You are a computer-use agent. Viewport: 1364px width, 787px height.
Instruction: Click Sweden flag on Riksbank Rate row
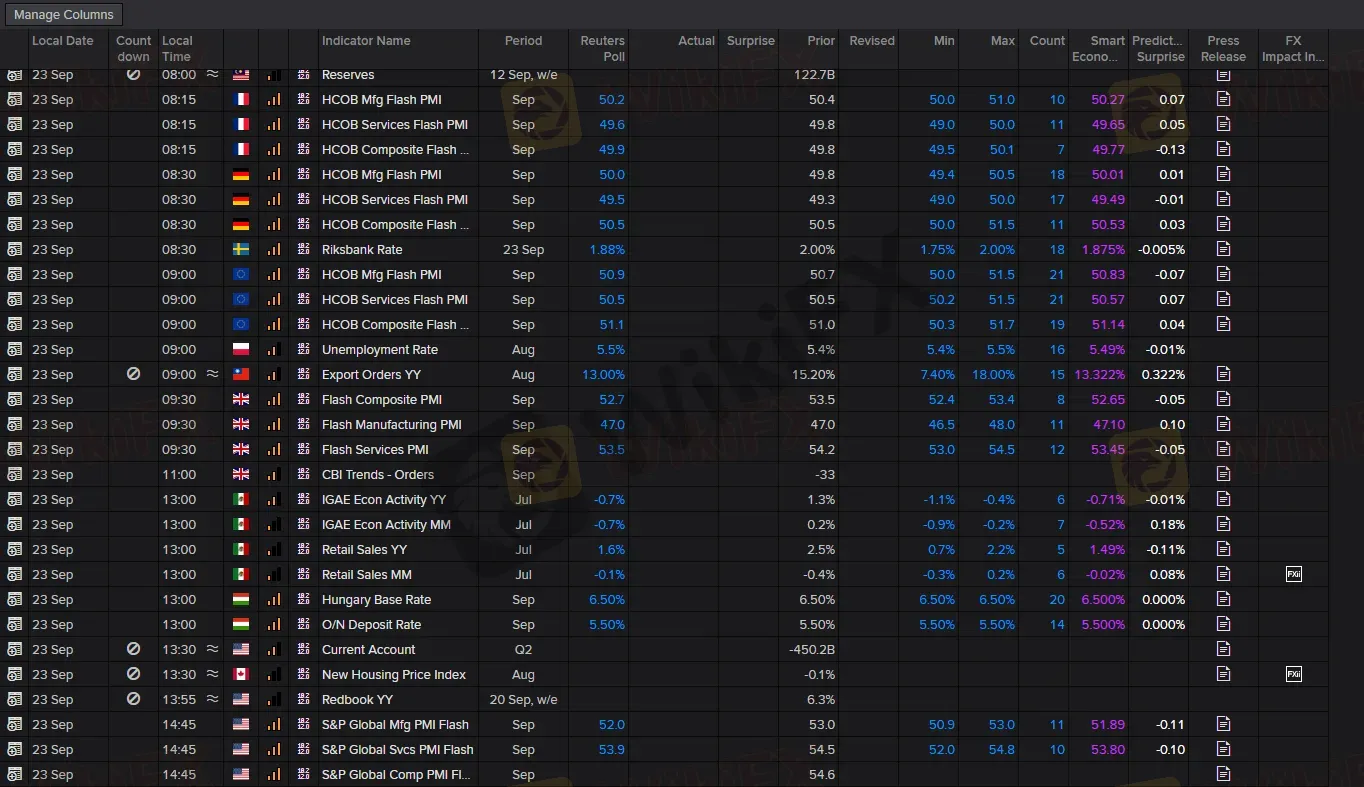(x=241, y=250)
